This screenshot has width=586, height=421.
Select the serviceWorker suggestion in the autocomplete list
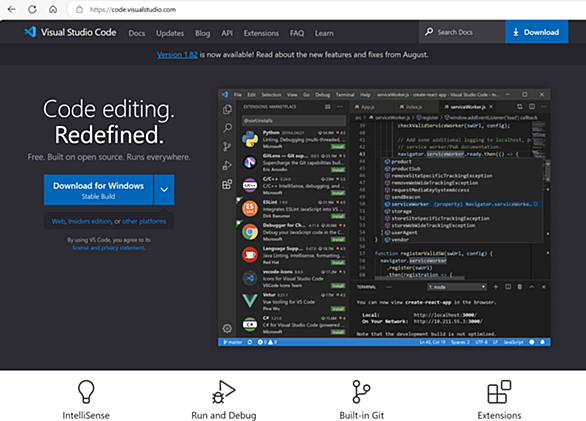click(462, 204)
